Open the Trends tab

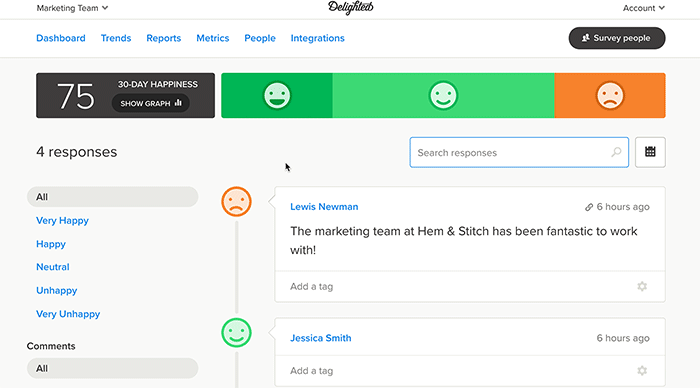[x=116, y=38]
